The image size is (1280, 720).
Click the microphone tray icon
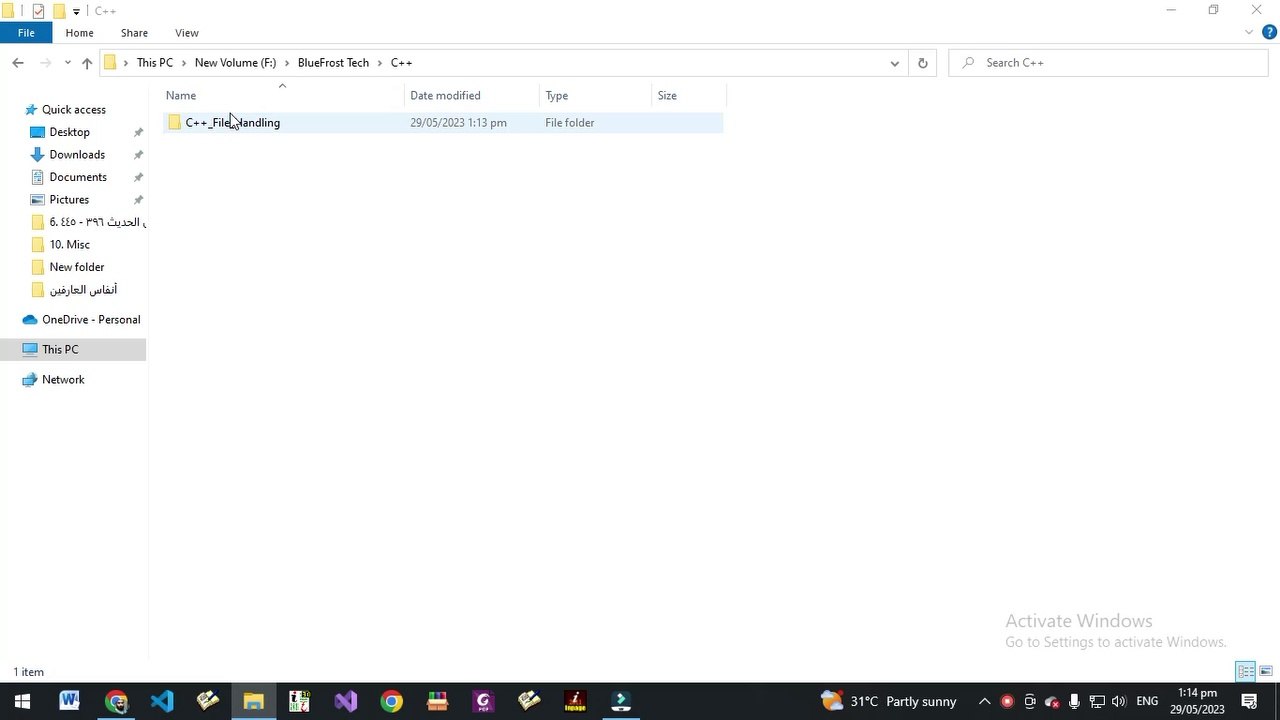[1074, 701]
